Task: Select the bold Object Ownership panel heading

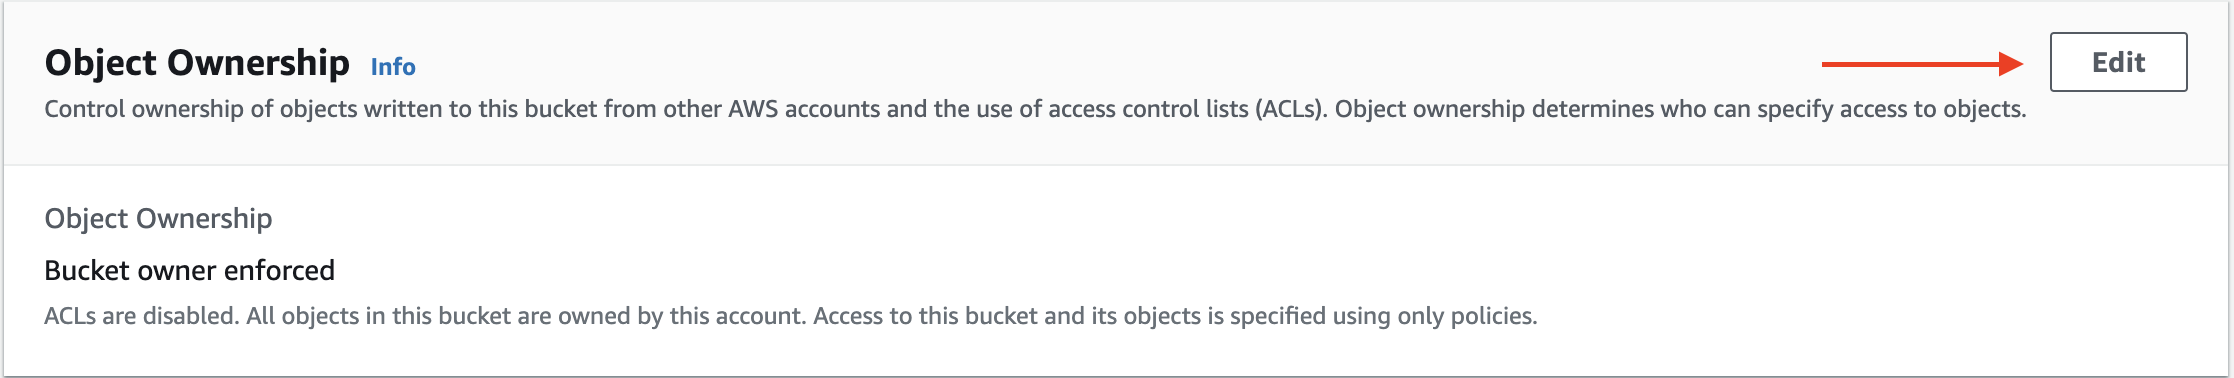Action: [197, 63]
